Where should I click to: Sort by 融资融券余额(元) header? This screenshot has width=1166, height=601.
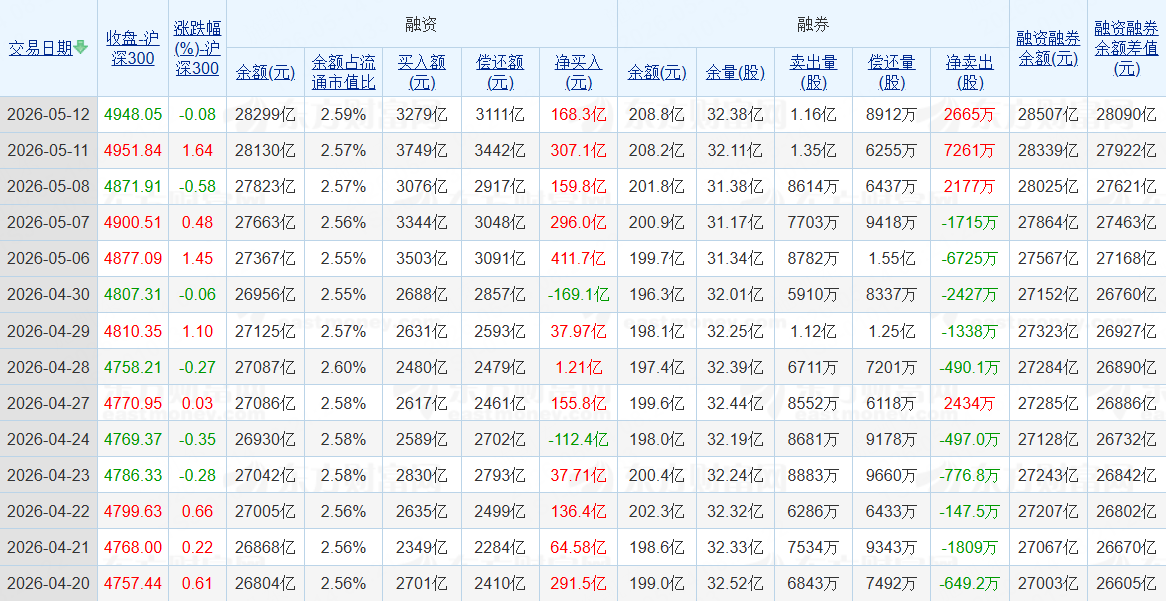tap(1048, 48)
